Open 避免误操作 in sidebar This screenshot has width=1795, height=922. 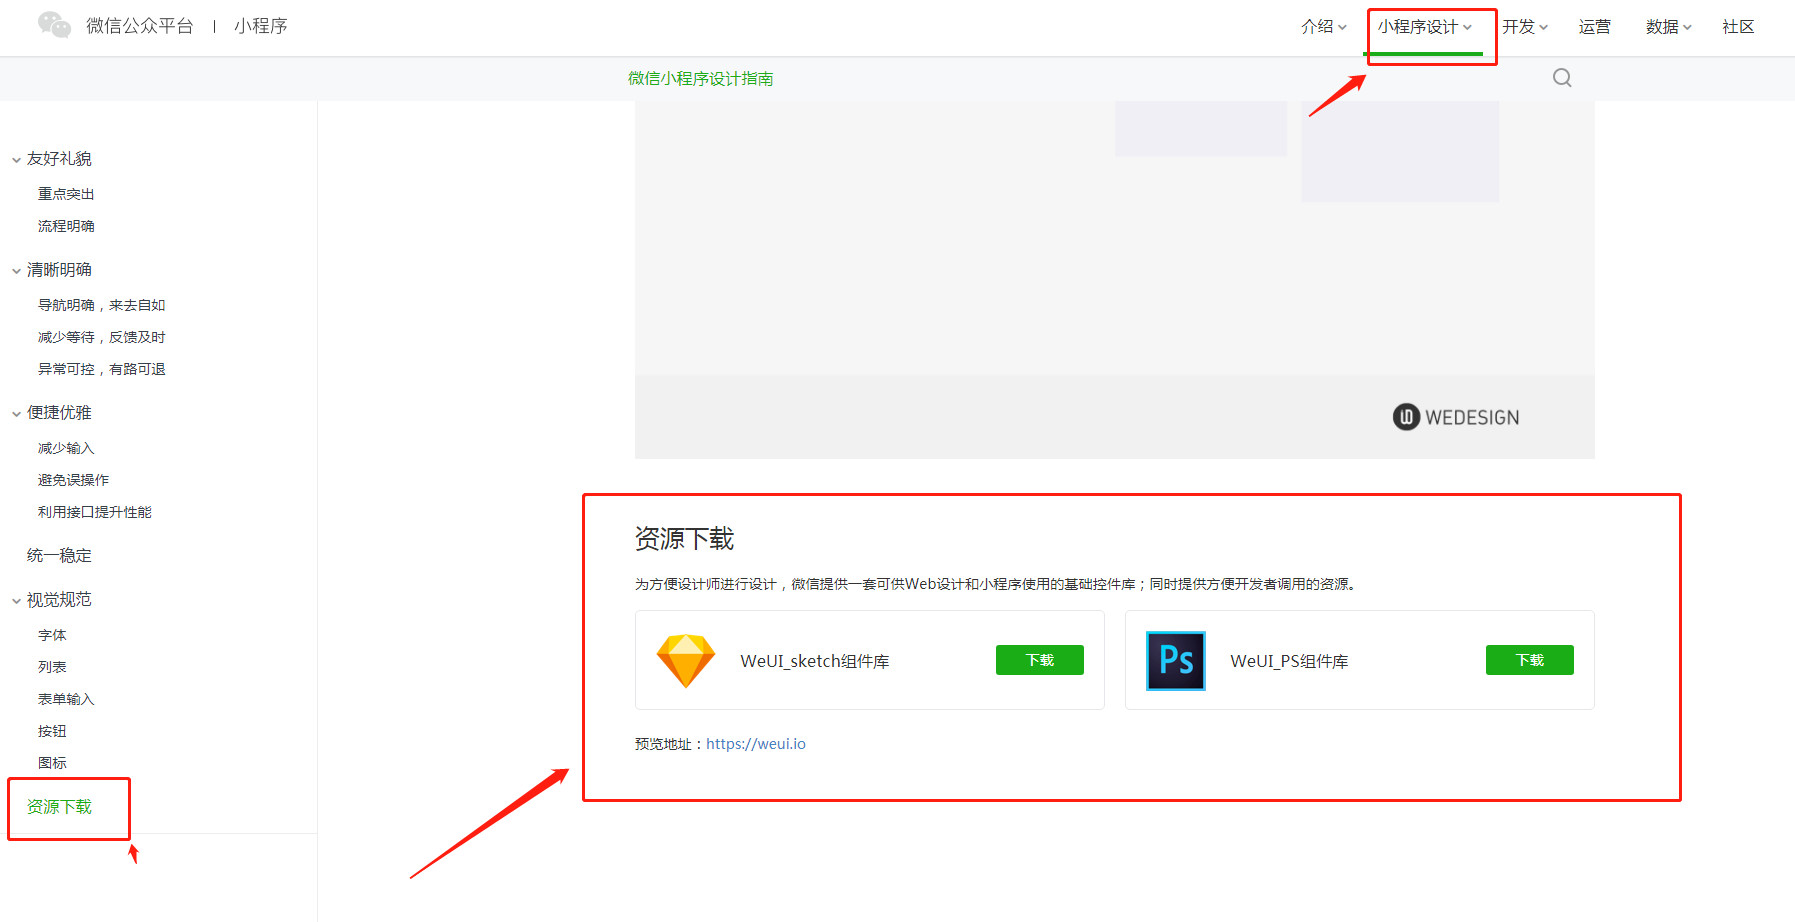click(74, 480)
